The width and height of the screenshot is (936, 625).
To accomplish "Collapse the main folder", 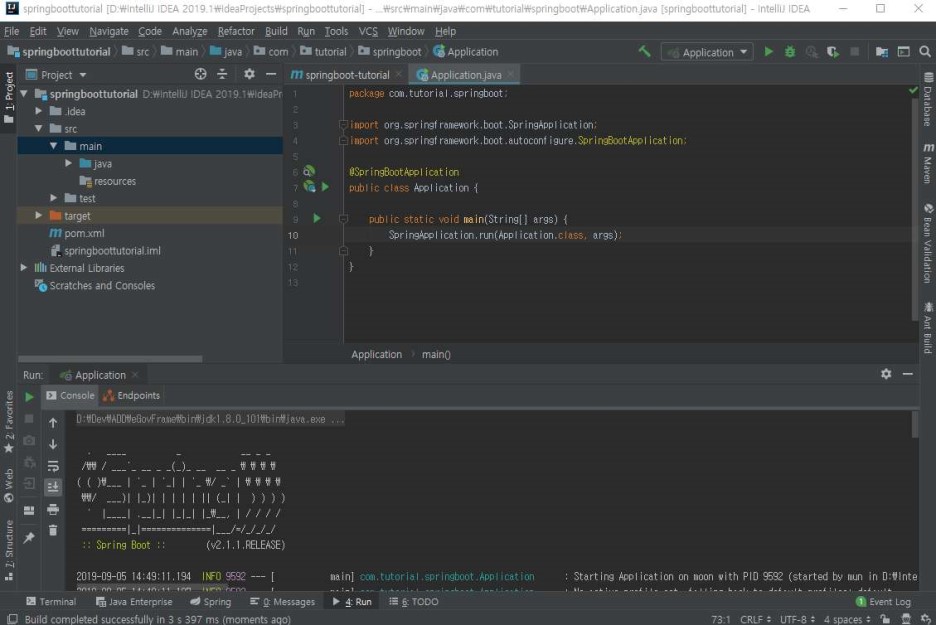I will tap(54, 146).
